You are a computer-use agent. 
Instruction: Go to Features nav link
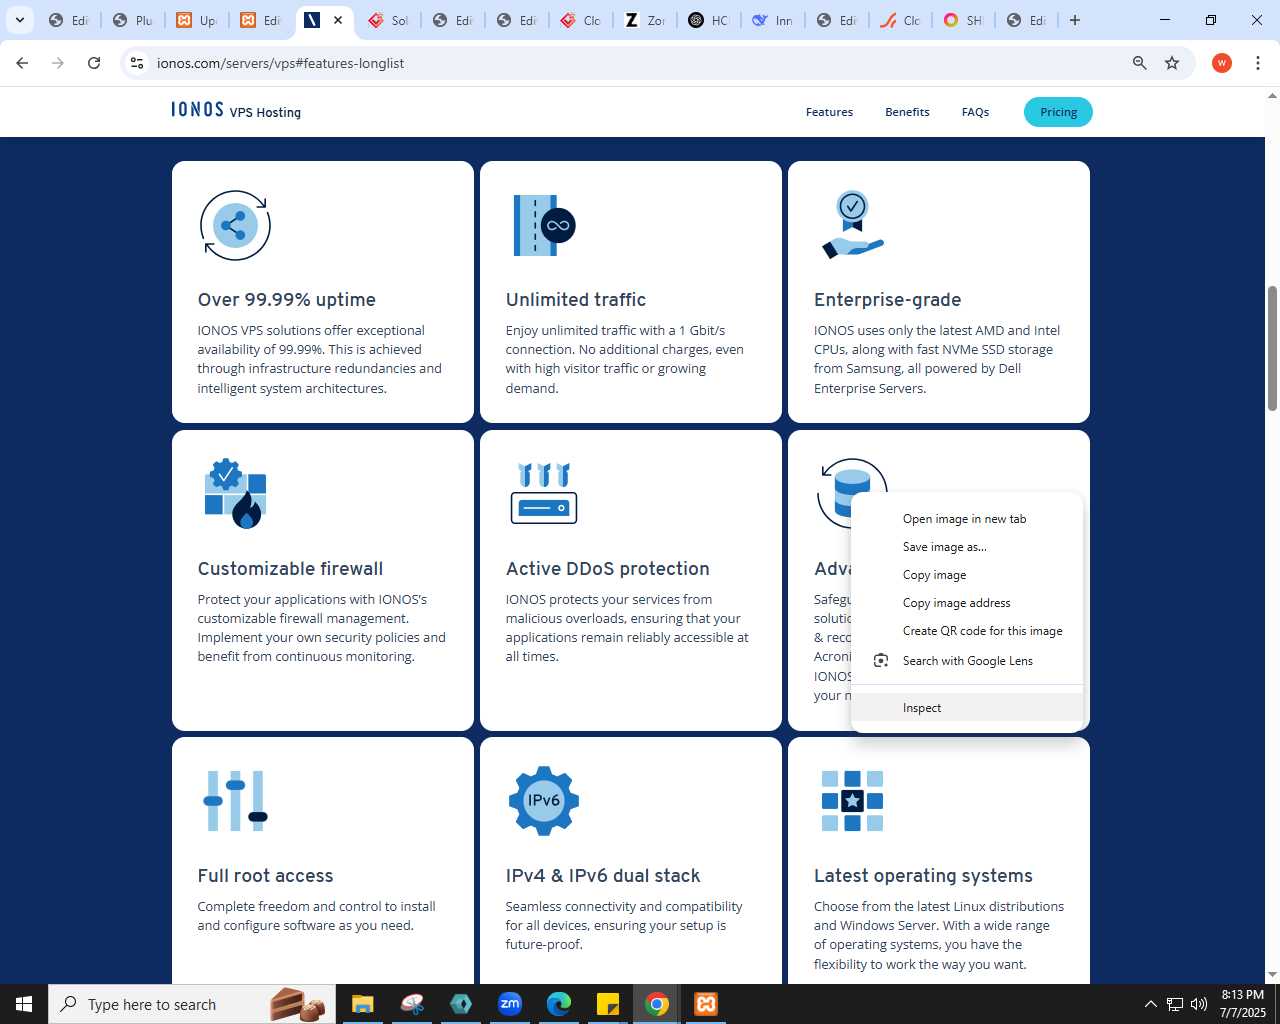pos(829,112)
